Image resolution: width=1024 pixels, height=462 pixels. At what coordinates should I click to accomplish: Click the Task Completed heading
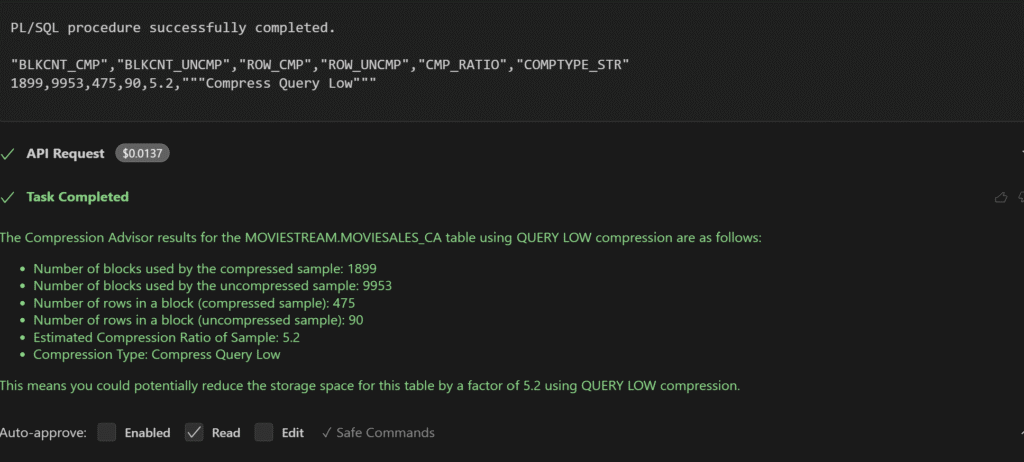click(77, 197)
